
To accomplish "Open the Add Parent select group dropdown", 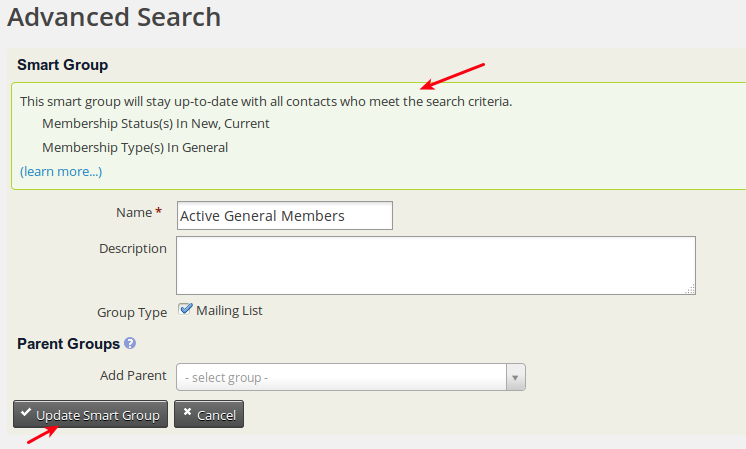I will pyautogui.click(x=351, y=377).
